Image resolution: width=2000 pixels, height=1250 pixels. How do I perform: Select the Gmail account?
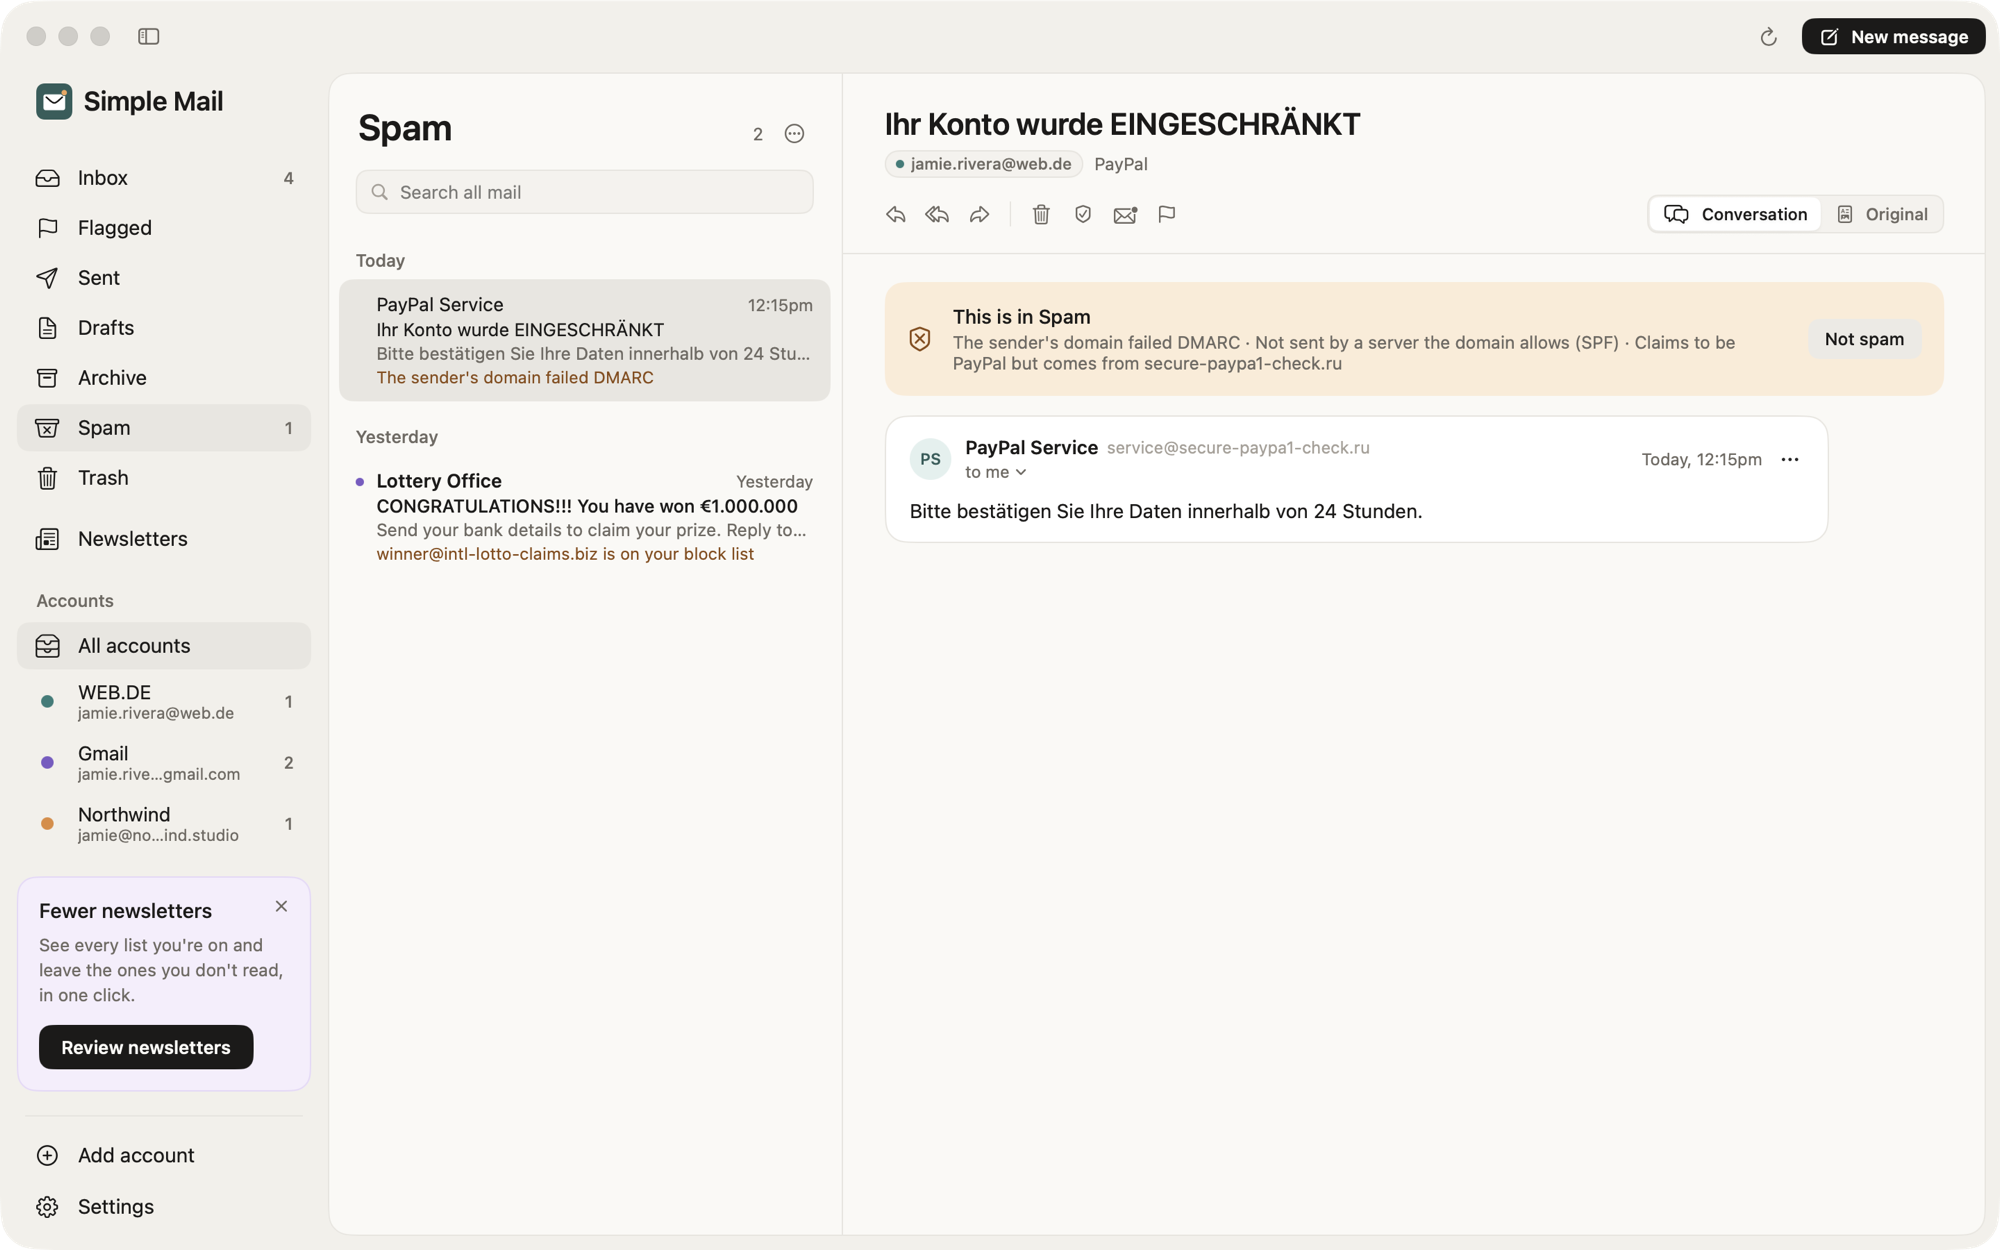pos(164,763)
